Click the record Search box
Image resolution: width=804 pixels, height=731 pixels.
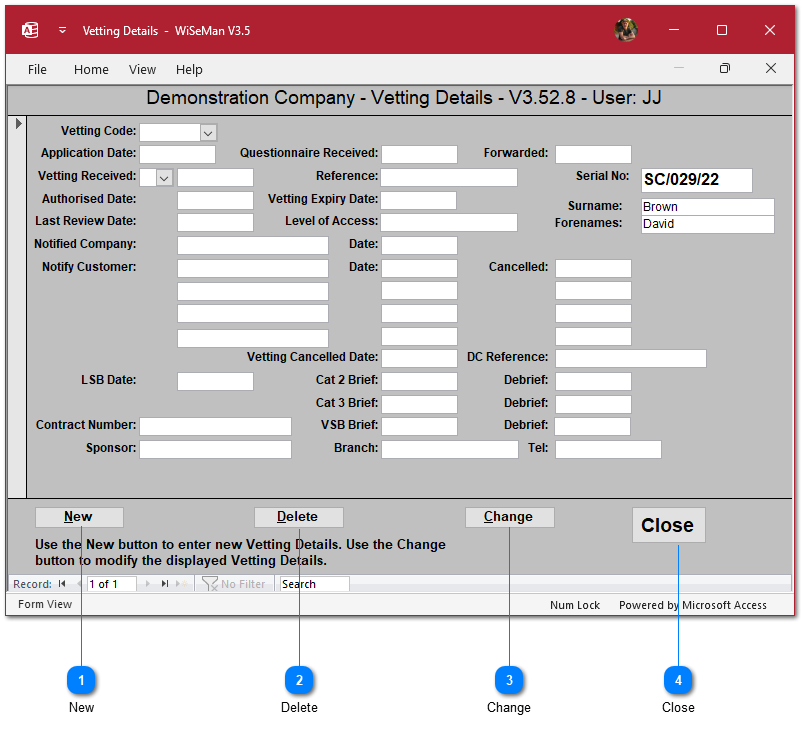point(314,584)
